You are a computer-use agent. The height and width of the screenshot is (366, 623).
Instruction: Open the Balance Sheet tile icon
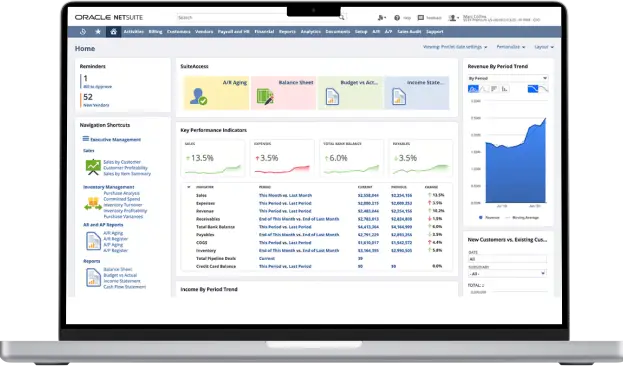pyautogui.click(x=265, y=97)
